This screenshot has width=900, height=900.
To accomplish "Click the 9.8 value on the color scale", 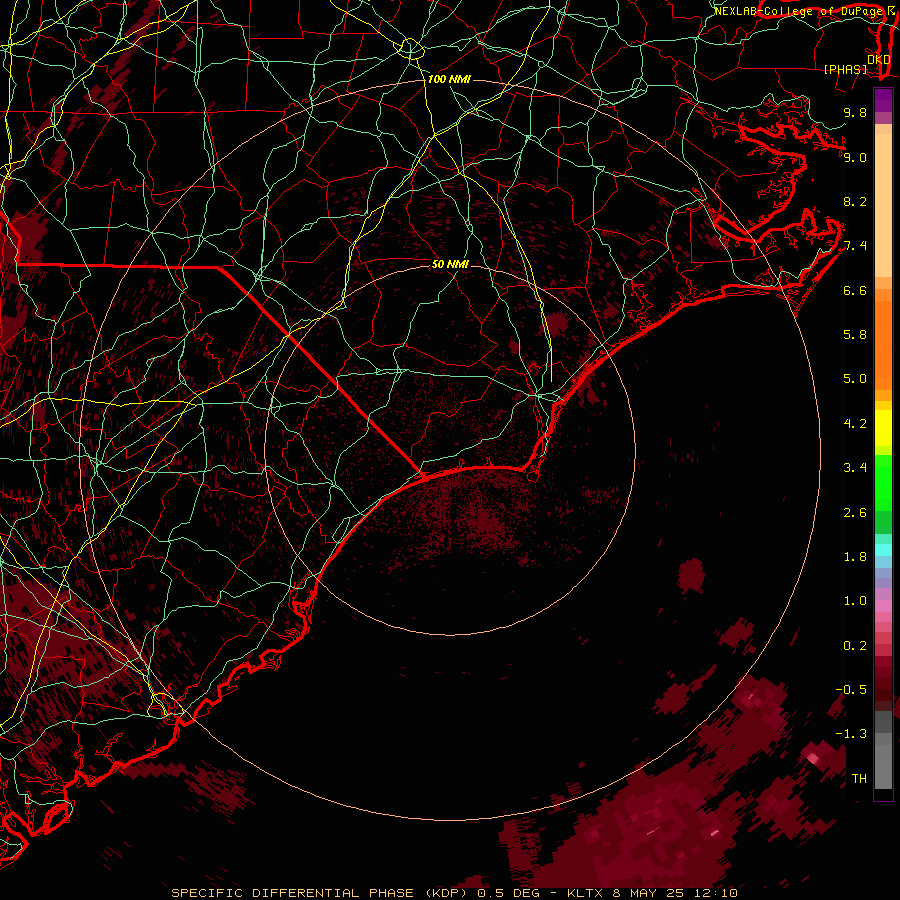I will [855, 112].
